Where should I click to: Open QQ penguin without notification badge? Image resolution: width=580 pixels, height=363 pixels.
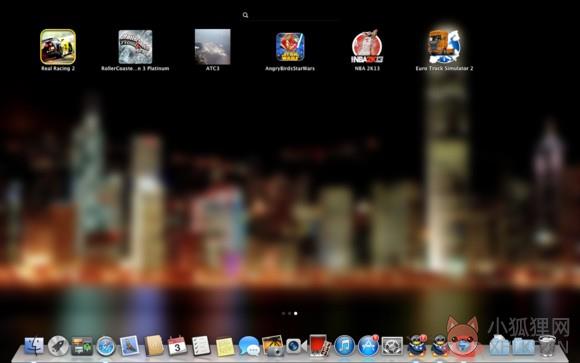pyautogui.click(x=439, y=346)
